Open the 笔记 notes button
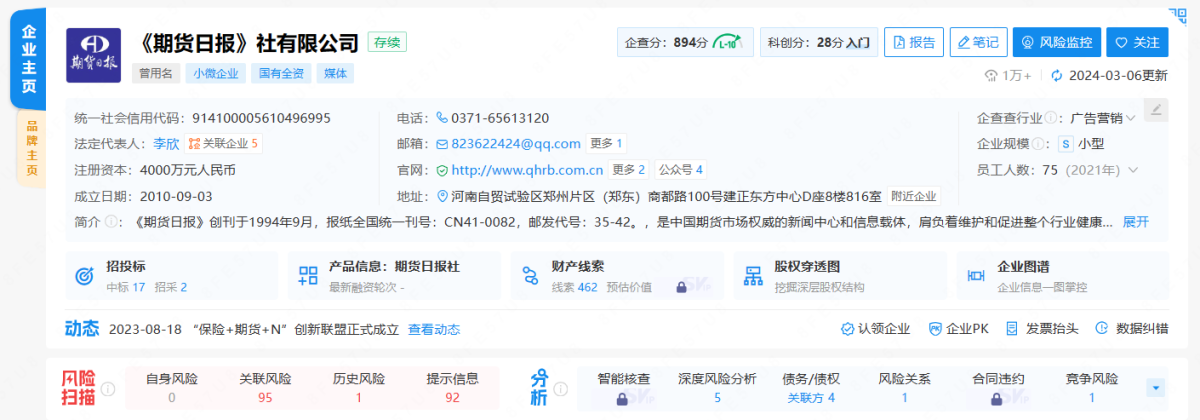The height and width of the screenshot is (420, 1200). [x=978, y=42]
